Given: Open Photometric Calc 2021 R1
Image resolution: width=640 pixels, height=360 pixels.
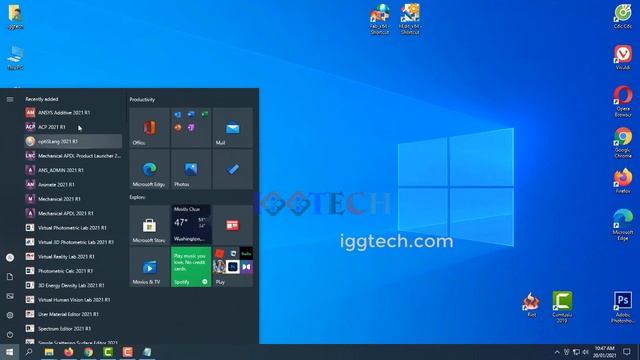Looking at the screenshot, I should pos(73,271).
